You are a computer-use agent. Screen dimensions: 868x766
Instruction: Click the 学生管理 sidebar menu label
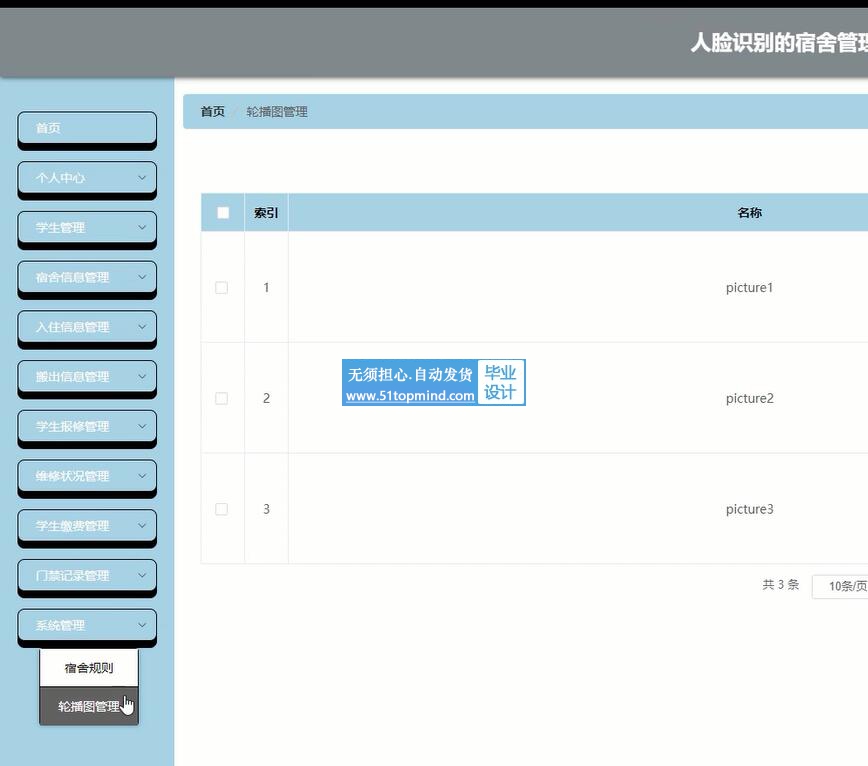point(60,227)
